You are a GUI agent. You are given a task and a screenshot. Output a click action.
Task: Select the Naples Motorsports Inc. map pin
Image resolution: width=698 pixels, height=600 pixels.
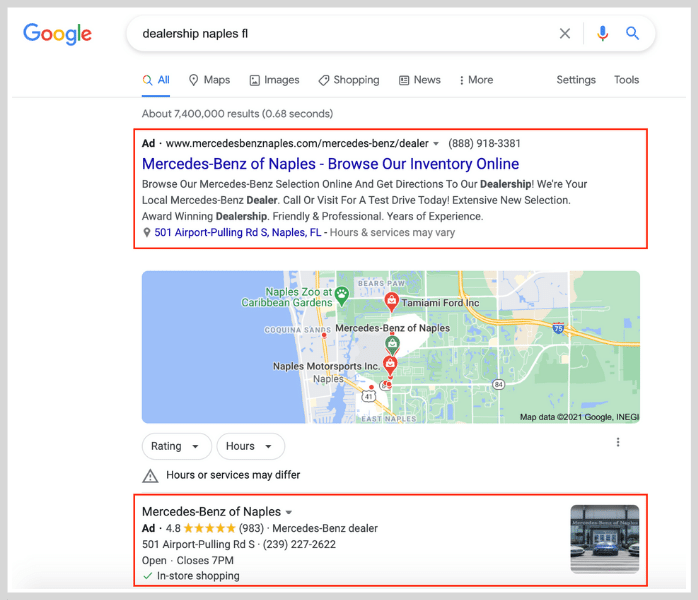390,365
